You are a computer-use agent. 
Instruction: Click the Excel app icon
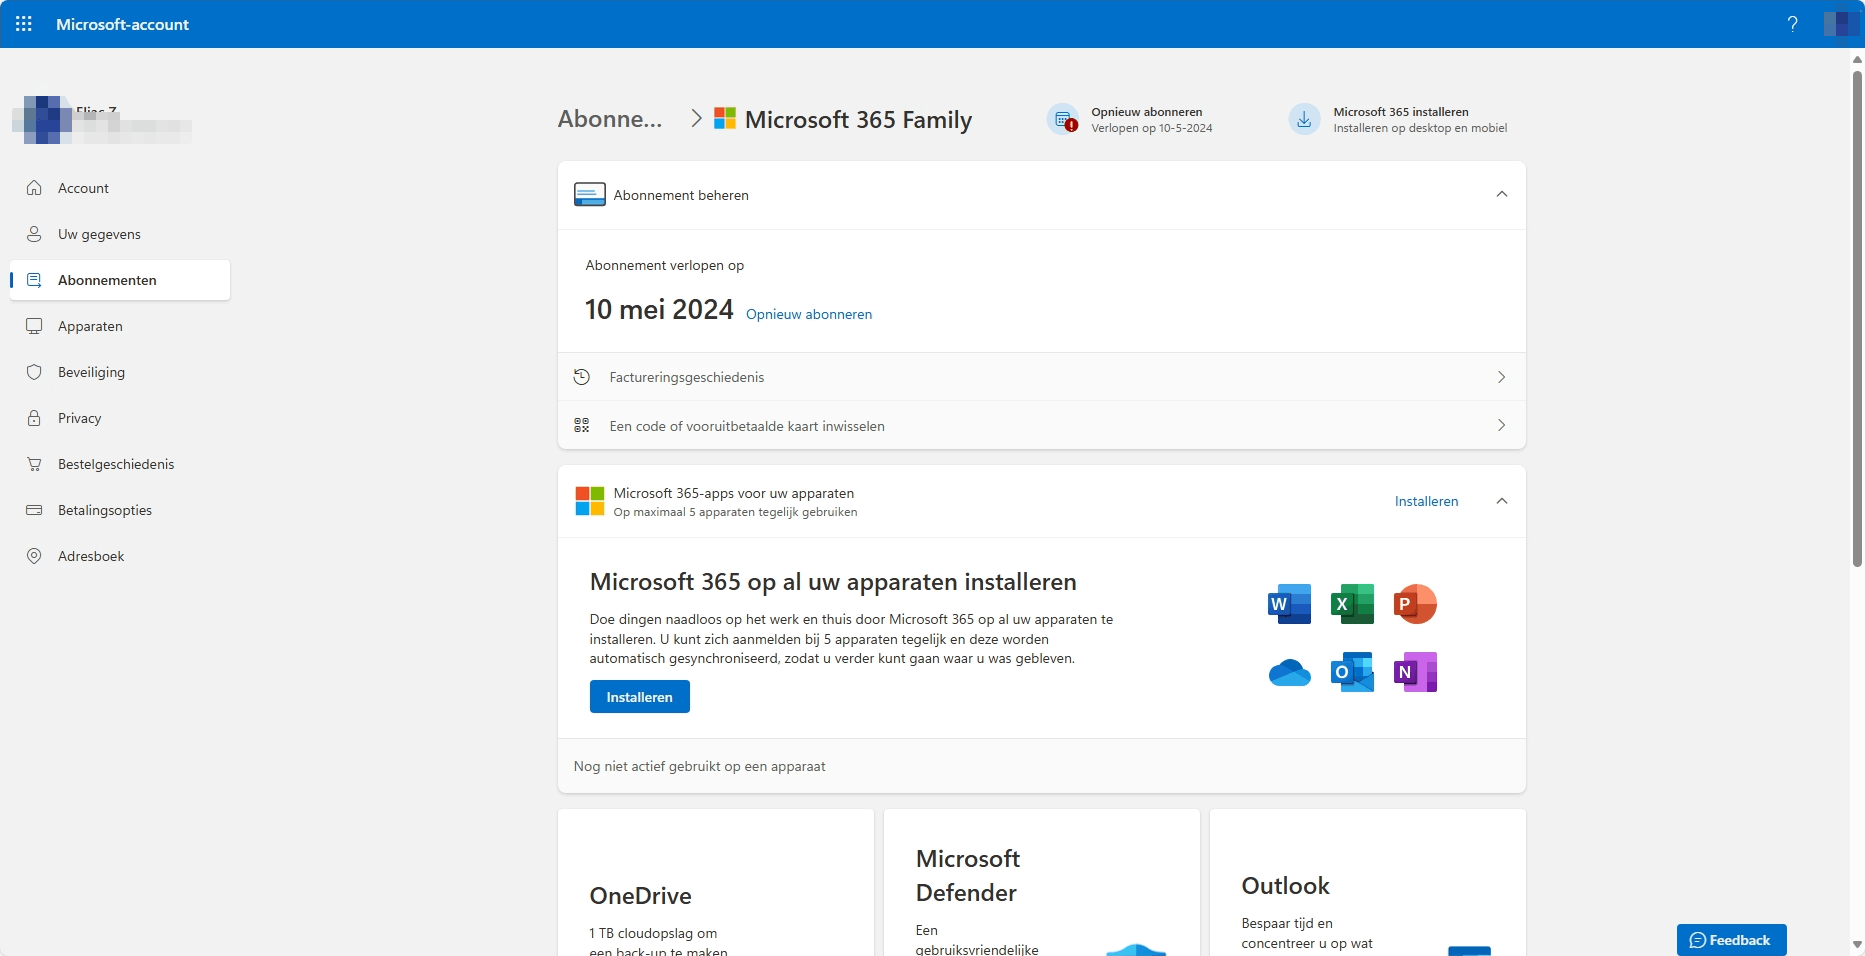point(1352,604)
